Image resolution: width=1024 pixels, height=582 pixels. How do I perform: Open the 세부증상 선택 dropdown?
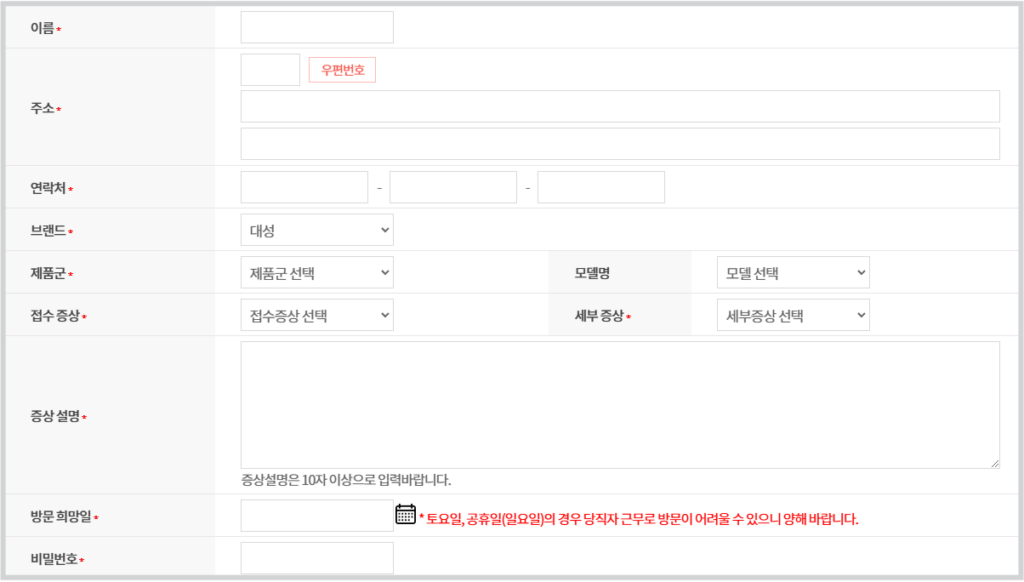tap(793, 315)
